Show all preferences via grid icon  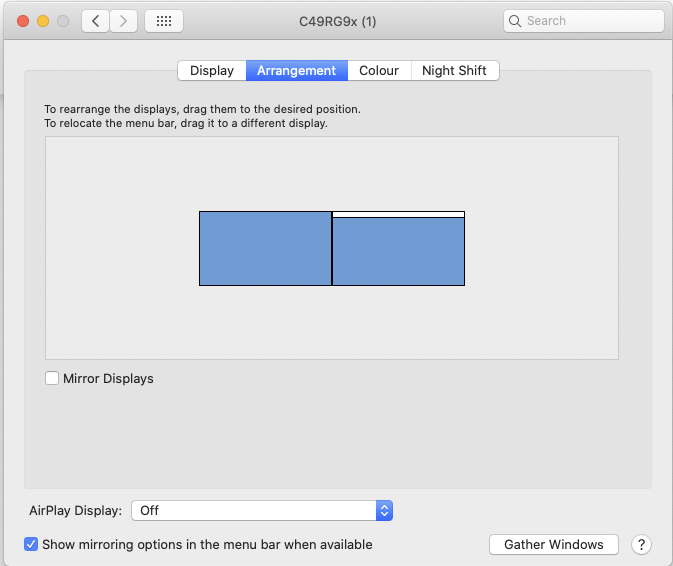(x=164, y=21)
